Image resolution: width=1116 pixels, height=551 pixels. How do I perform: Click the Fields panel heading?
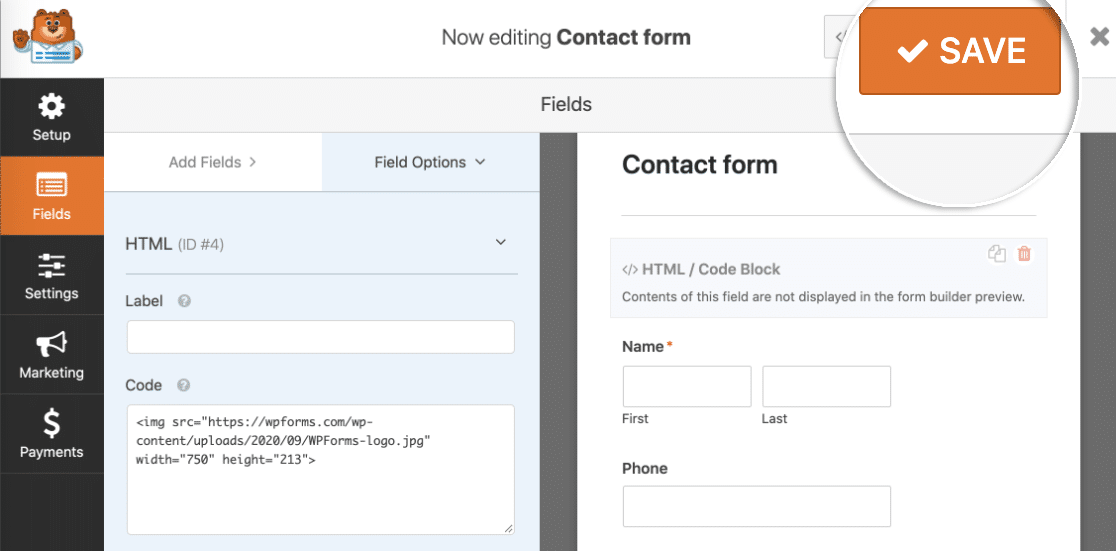pyautogui.click(x=566, y=105)
